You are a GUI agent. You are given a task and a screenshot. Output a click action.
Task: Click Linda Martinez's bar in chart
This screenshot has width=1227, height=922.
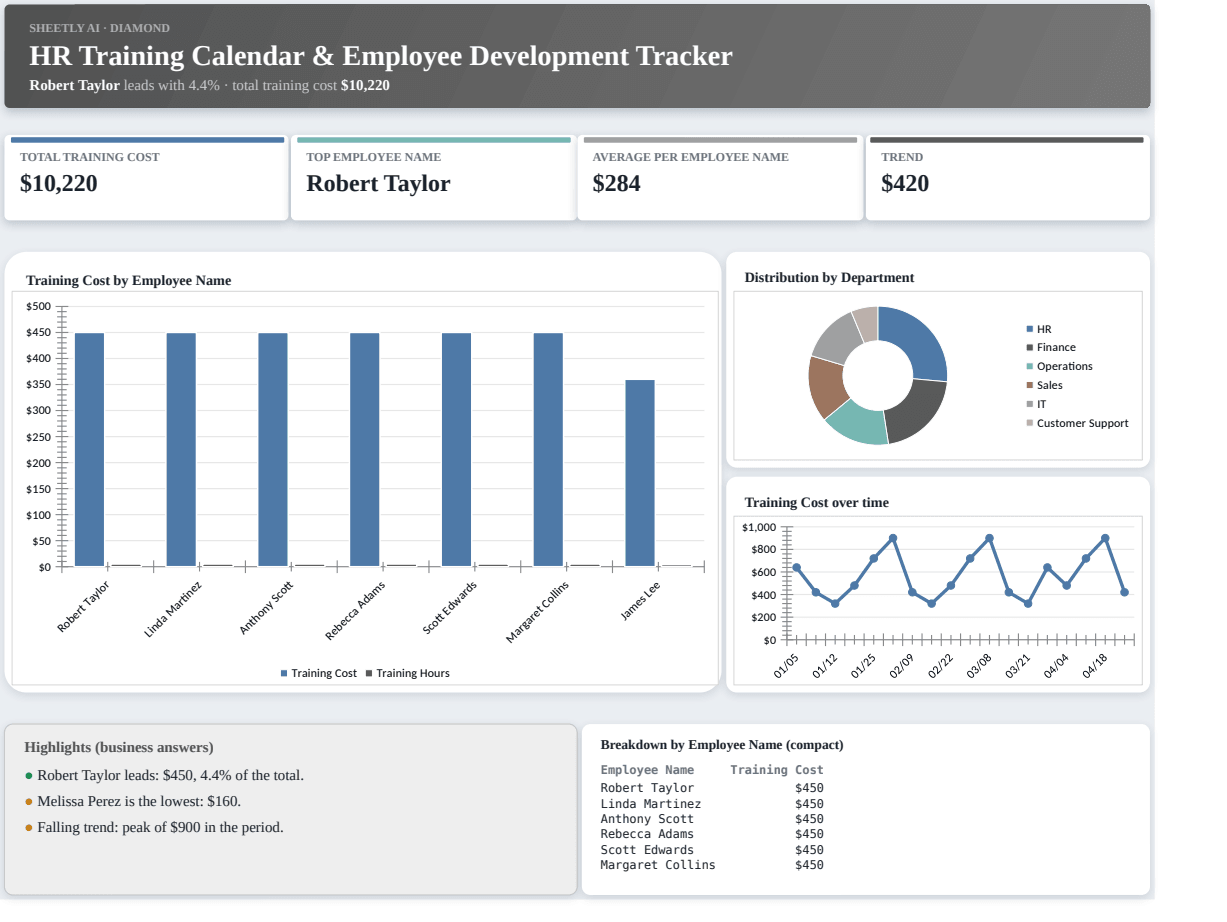coord(181,450)
